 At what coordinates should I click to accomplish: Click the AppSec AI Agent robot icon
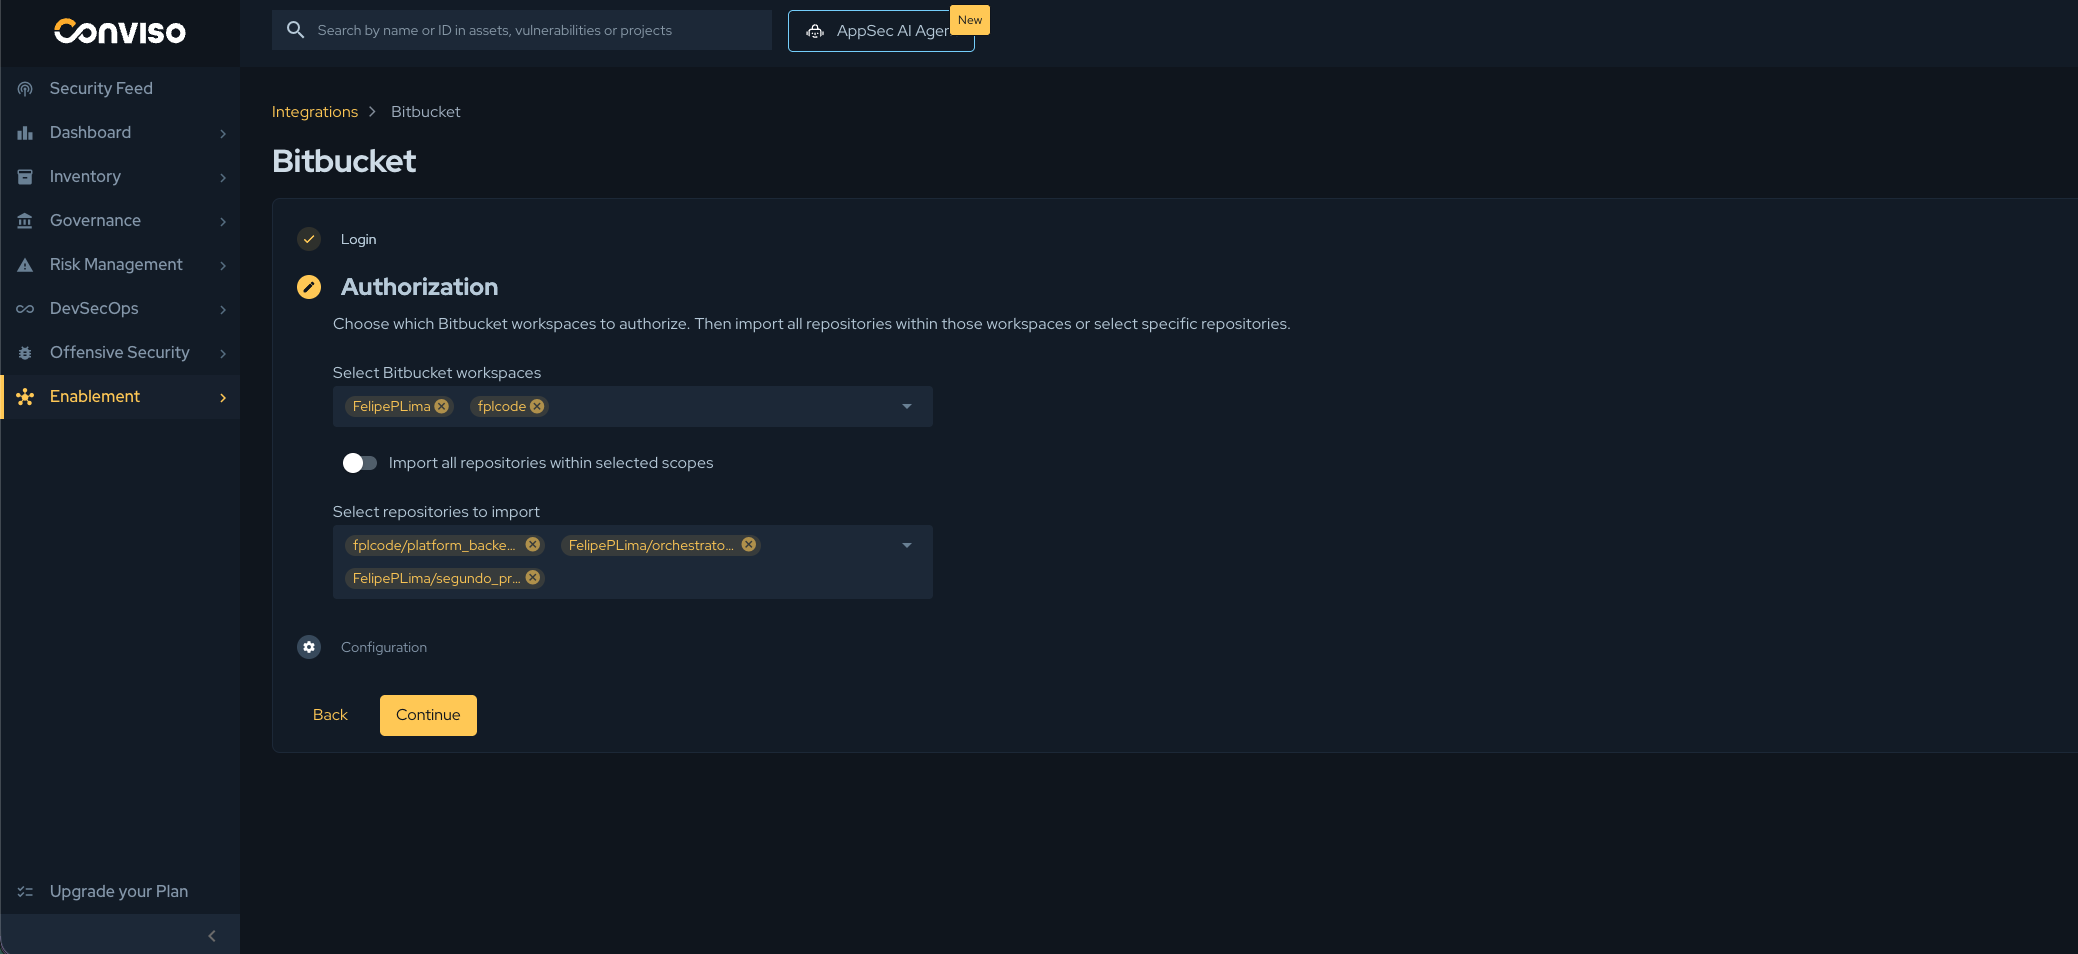[x=815, y=31]
